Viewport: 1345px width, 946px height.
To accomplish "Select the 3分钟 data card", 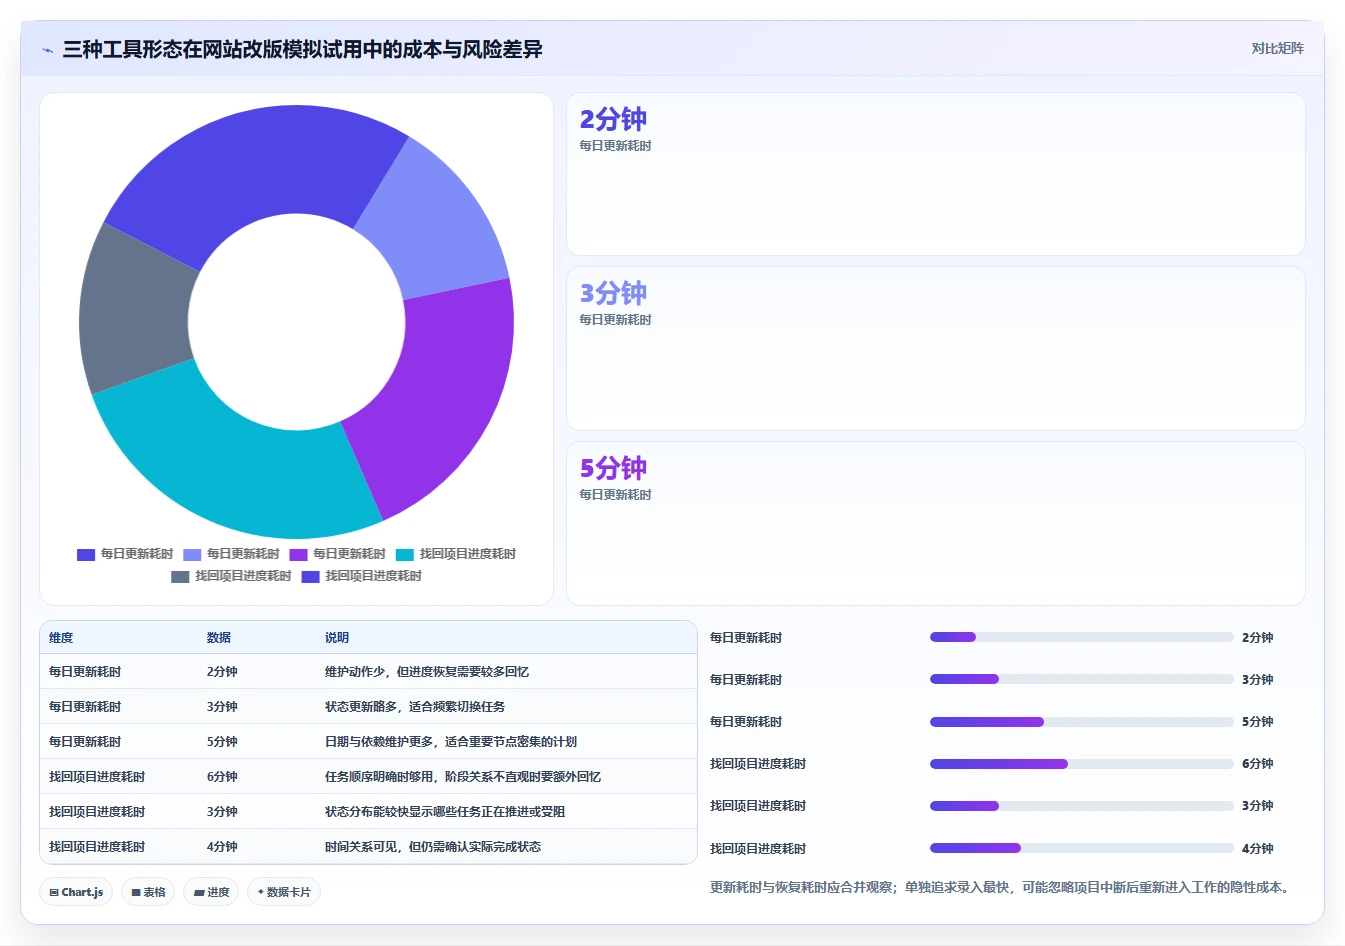I will pyautogui.click(x=935, y=348).
